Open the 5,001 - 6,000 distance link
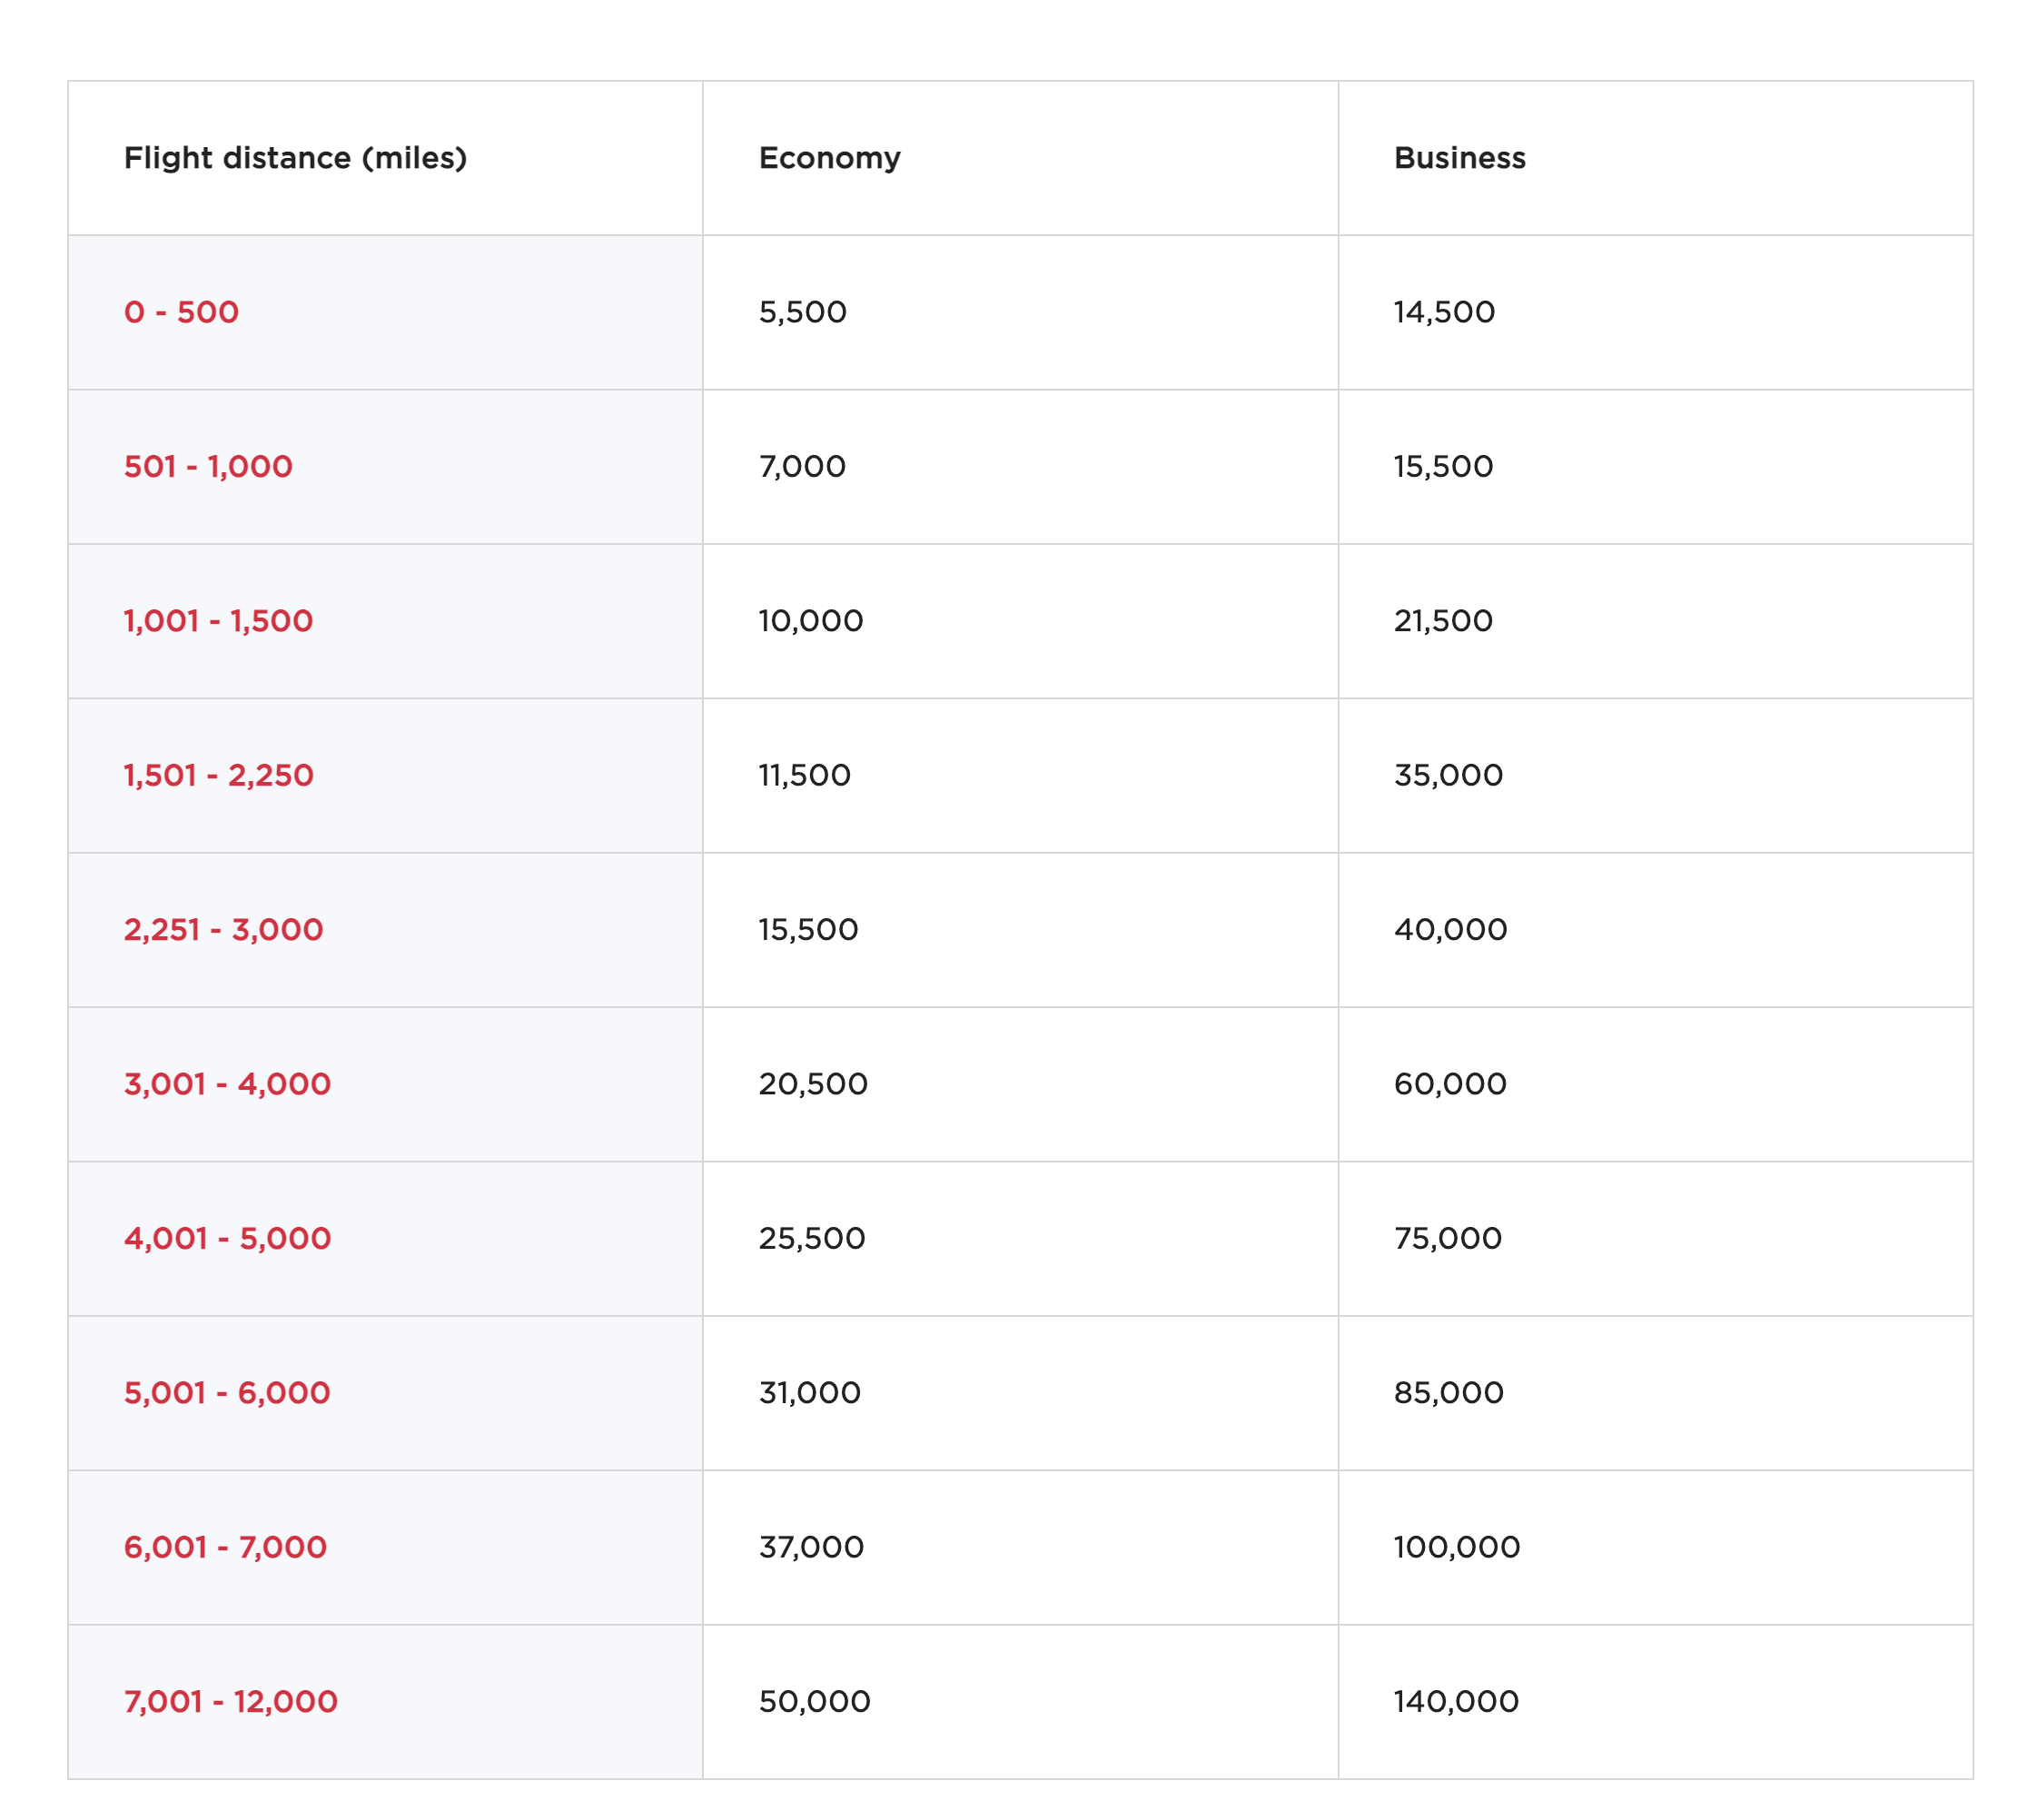The height and width of the screenshot is (1820, 2027). click(226, 1393)
